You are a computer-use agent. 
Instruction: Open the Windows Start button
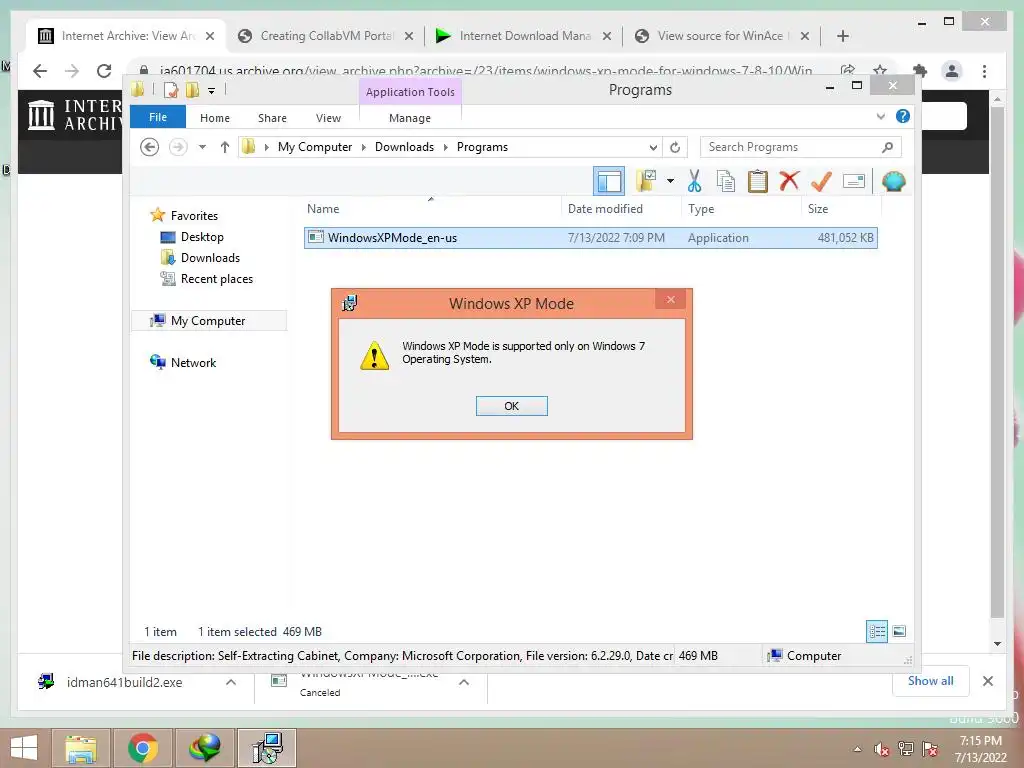(x=24, y=748)
